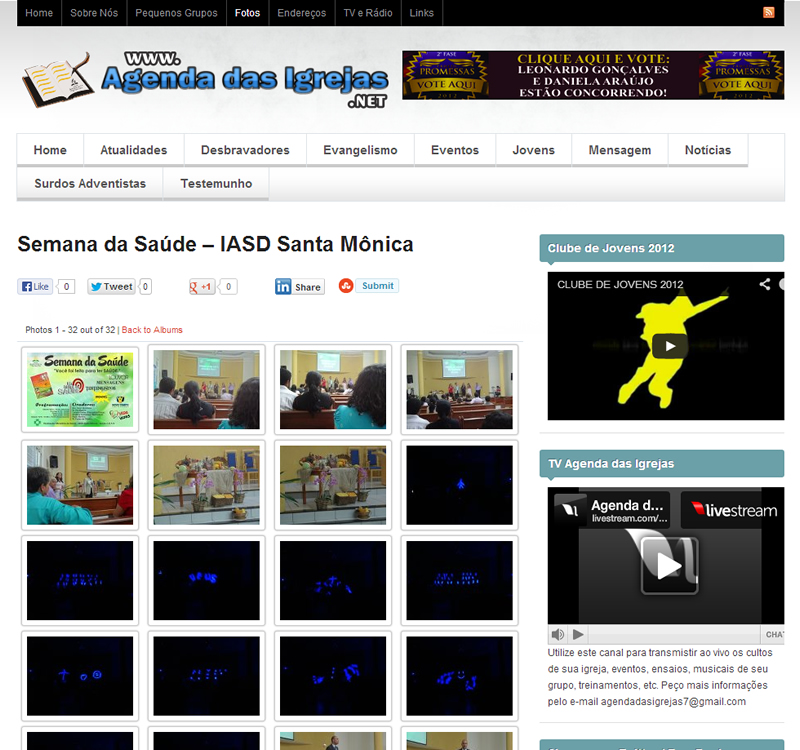Viewport: 800px width, 750px height.
Task: Select the Mensagem category tab
Action: (x=619, y=150)
